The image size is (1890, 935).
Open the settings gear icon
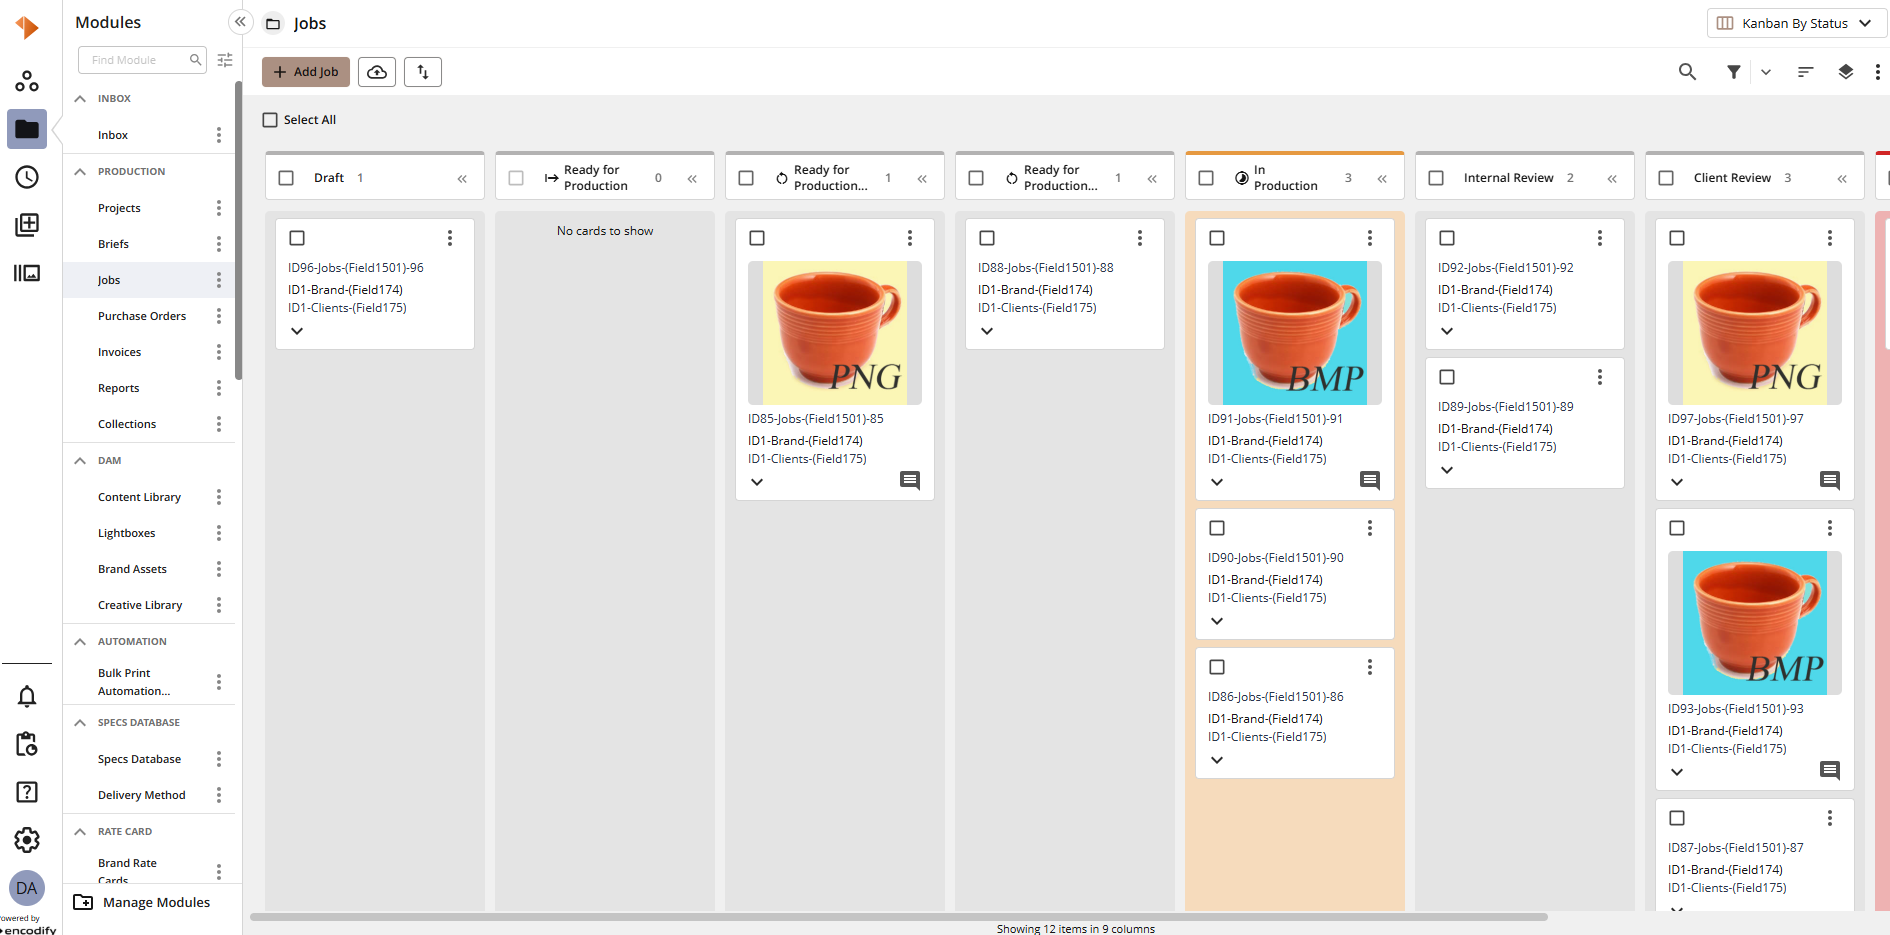click(27, 840)
